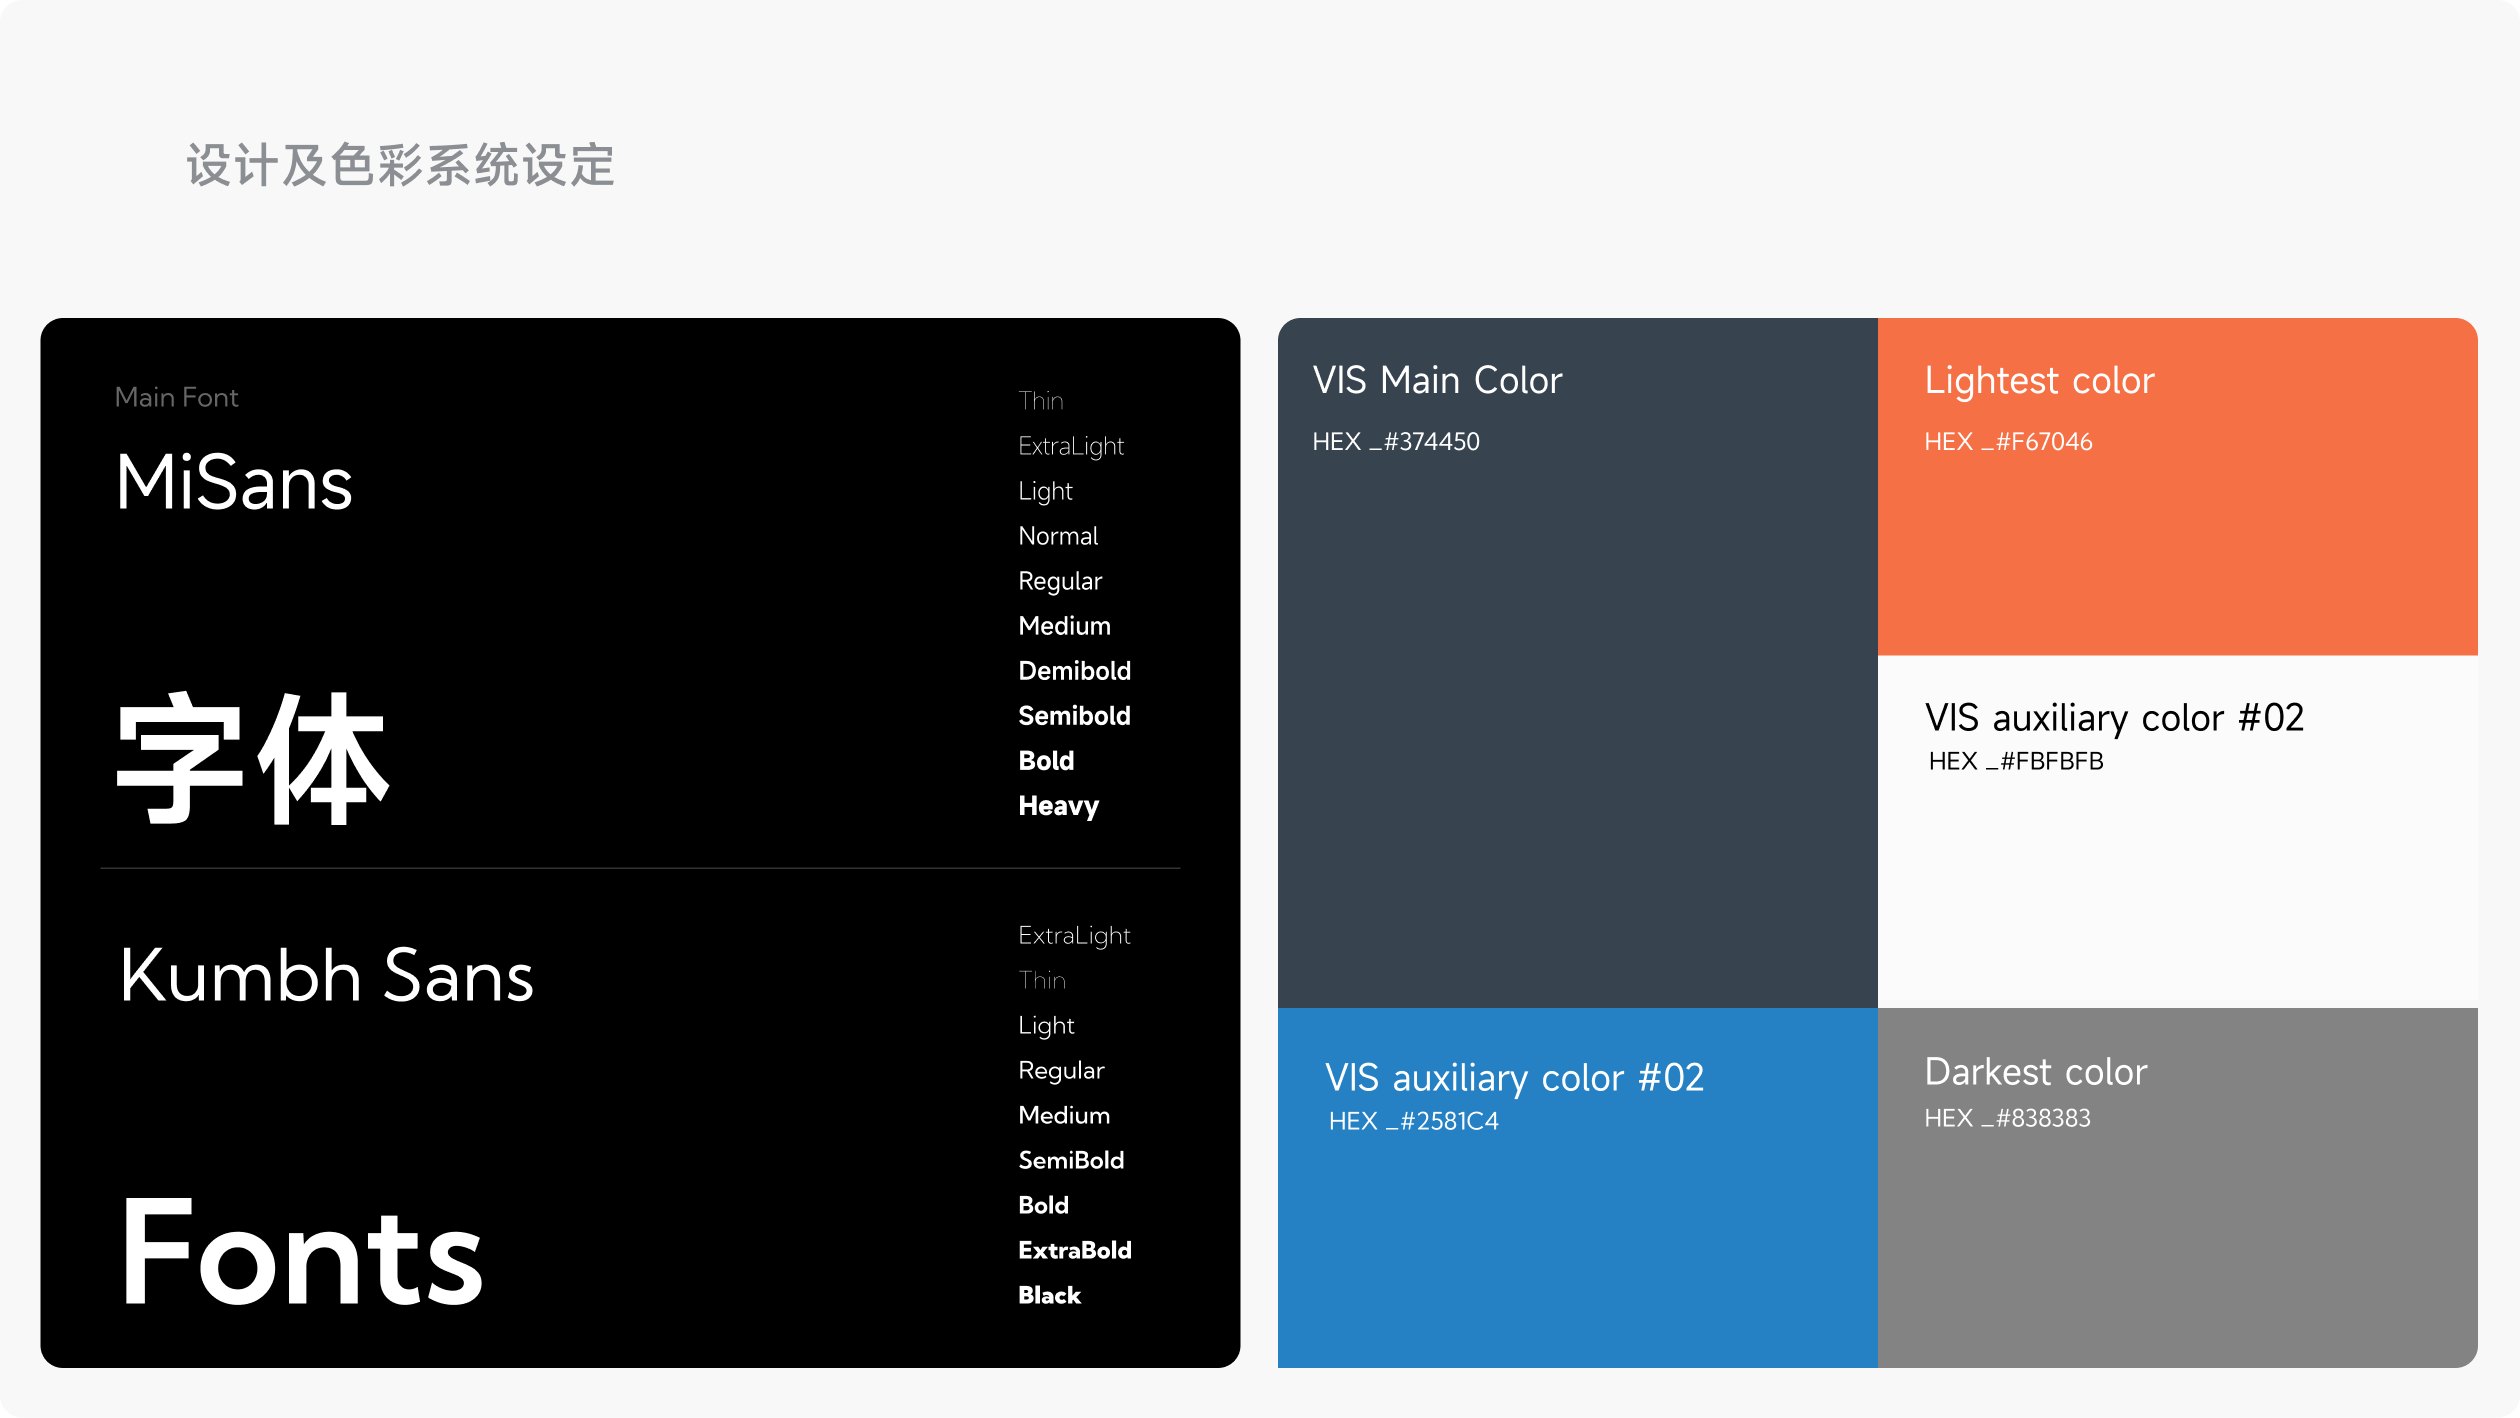Click the HEX _#2581C4 color code
The height and width of the screenshot is (1418, 2520).
point(1413,1121)
